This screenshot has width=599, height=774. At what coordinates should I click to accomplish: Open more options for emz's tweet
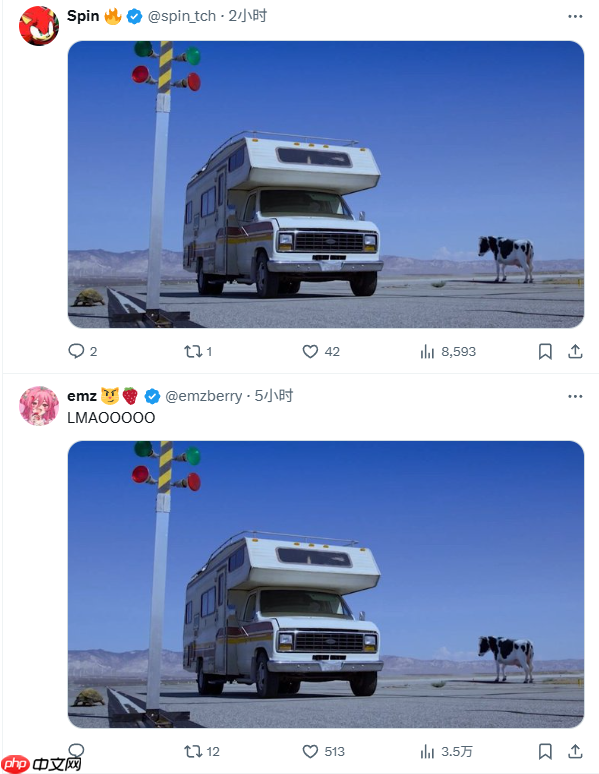[x=575, y=396]
